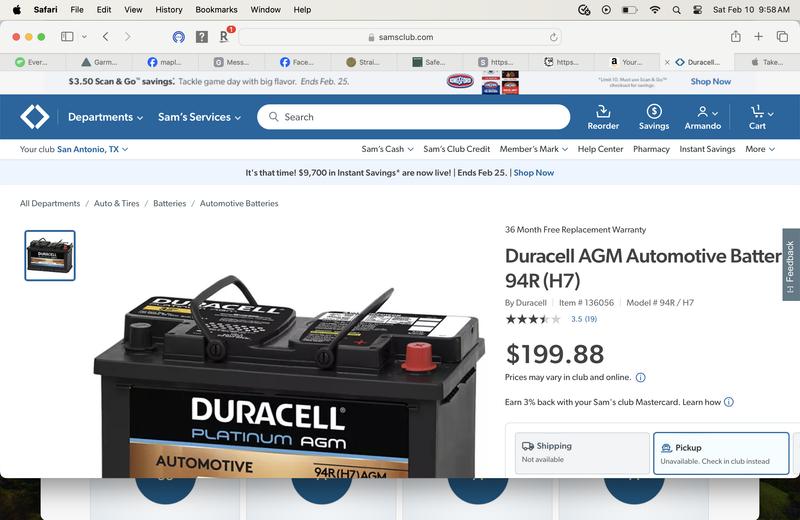Click the battery status icon
This screenshot has width=800, height=520.
click(630, 9)
